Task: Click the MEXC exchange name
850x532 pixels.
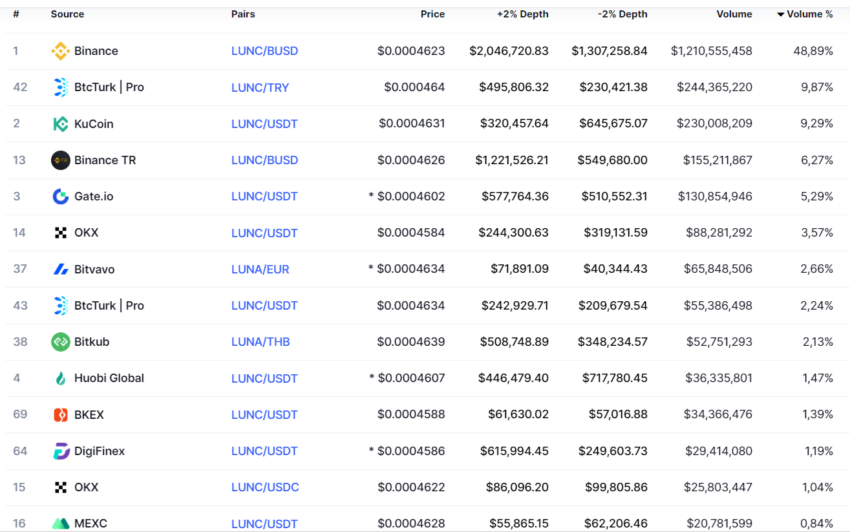Action: pos(91,524)
